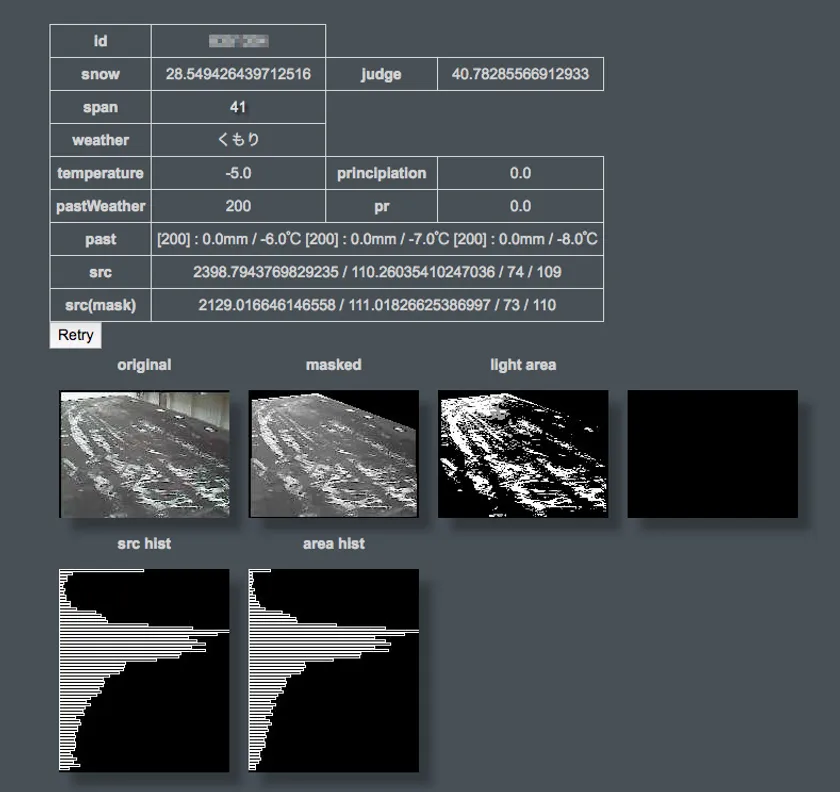Click the Retry button
840x792 pixels.
click(75, 335)
